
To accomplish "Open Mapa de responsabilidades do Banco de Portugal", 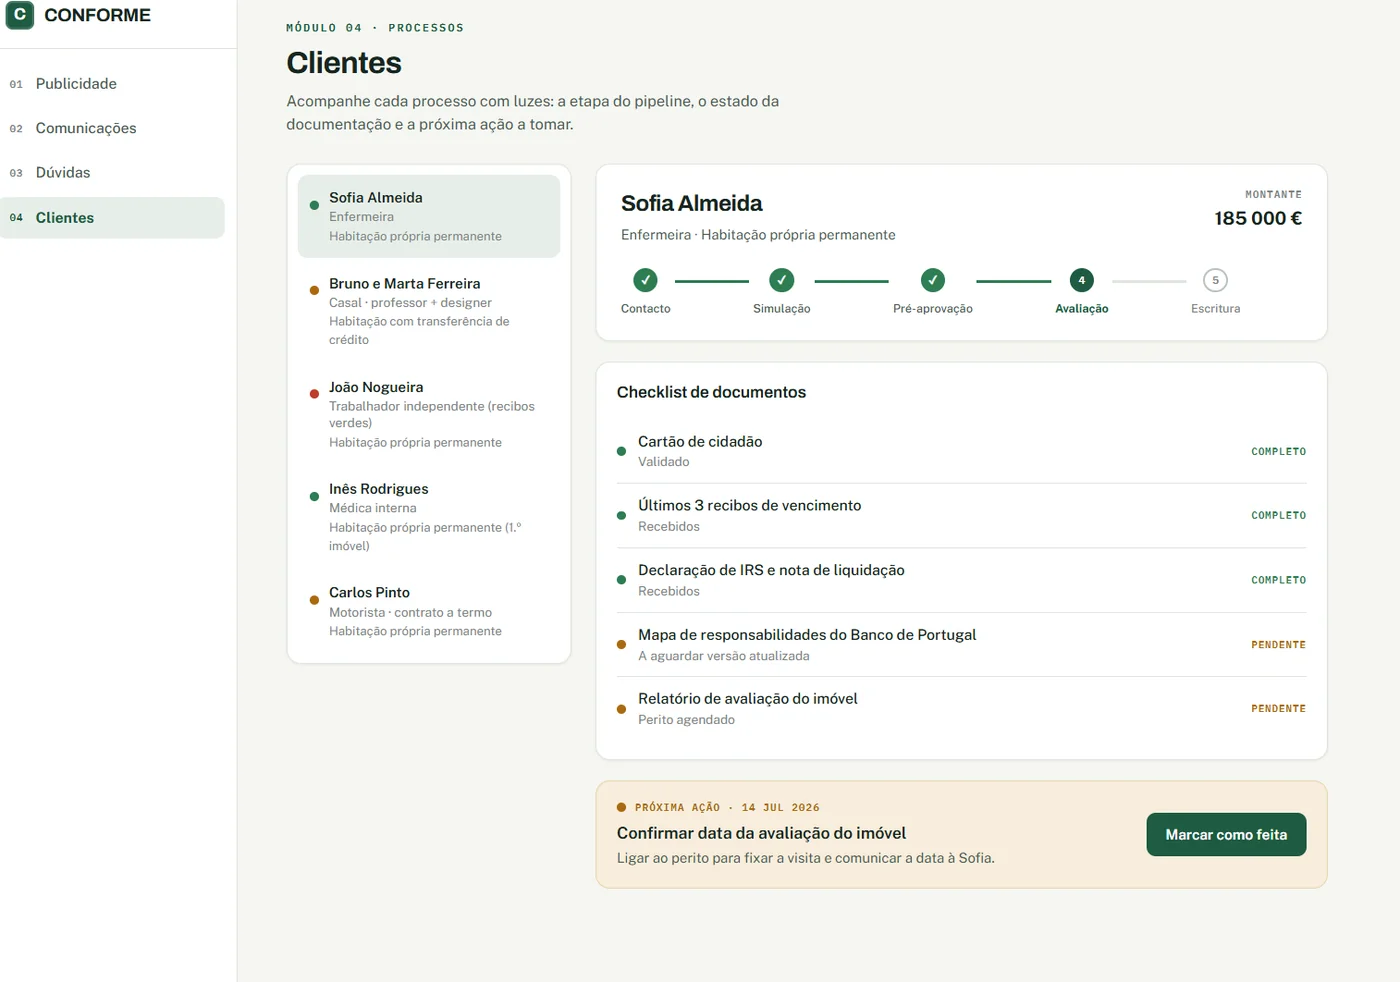I will point(962,645).
